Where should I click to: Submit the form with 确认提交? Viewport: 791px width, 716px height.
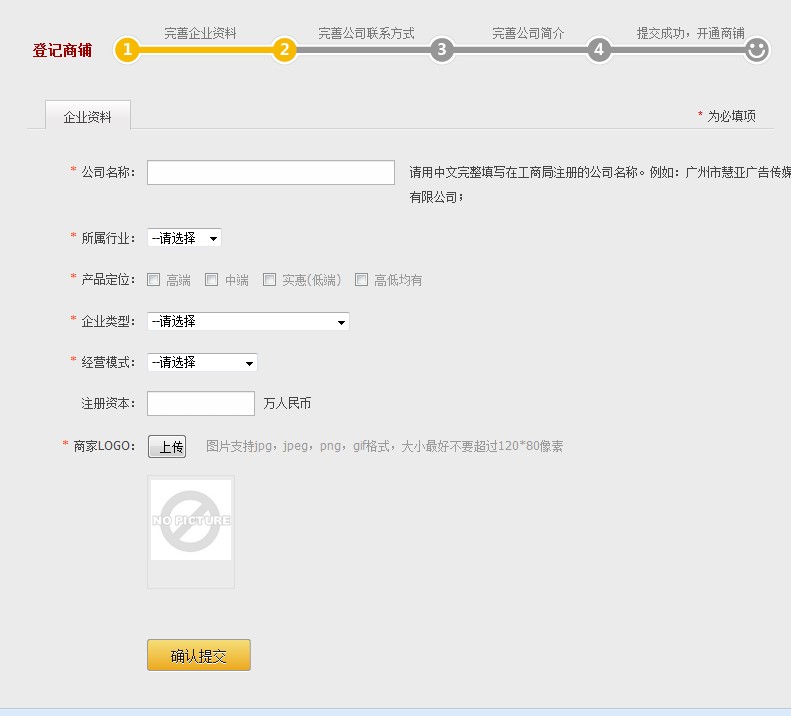pos(199,656)
